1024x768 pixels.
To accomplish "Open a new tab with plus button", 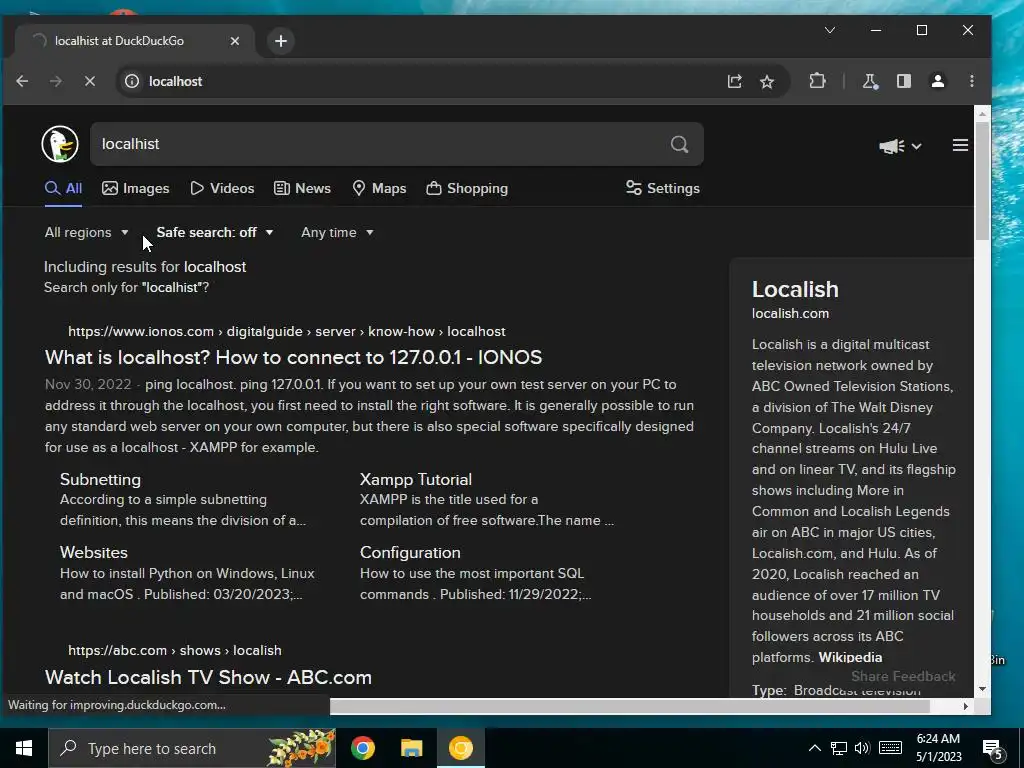I will click(281, 41).
